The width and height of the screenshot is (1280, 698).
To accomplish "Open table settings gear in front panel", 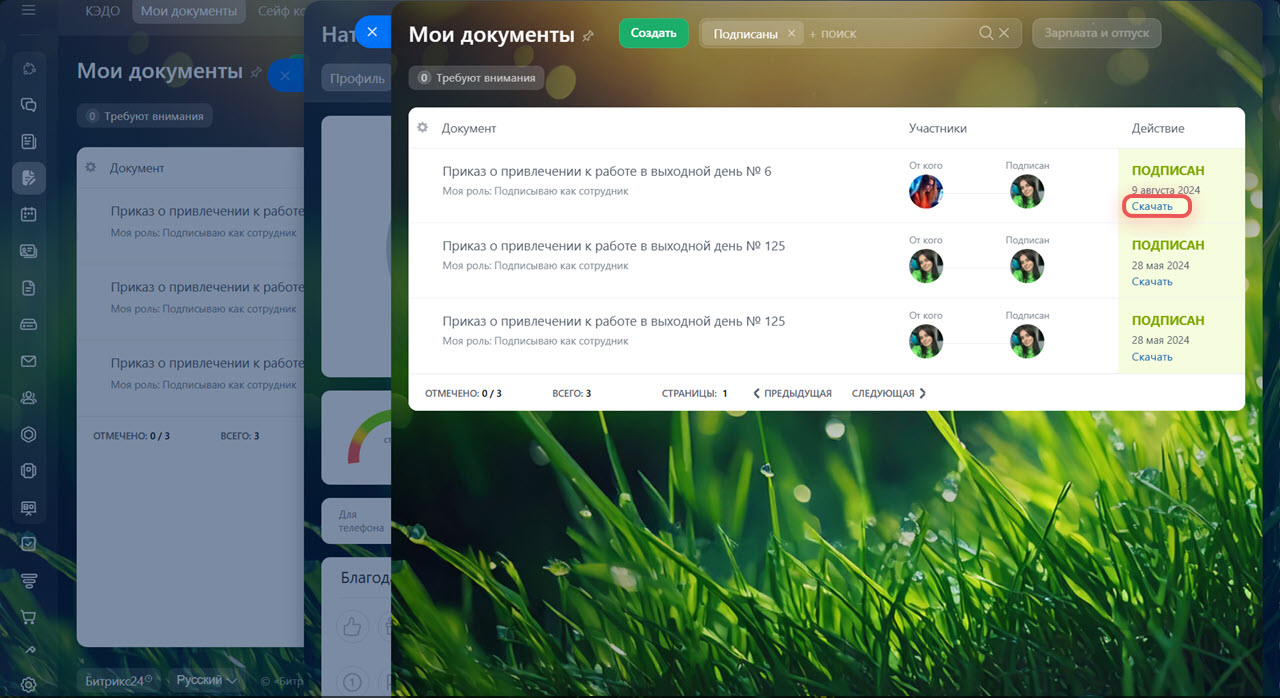I will point(423,128).
